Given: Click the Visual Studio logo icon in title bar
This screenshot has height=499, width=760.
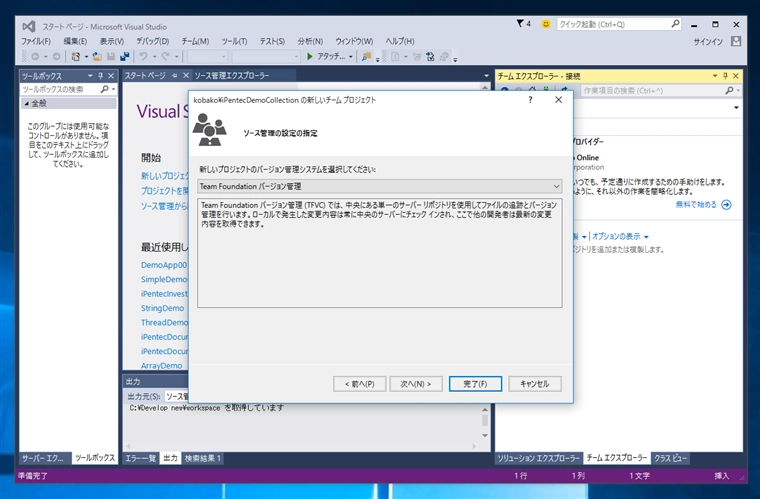Looking at the screenshot, I should pyautogui.click(x=29, y=27).
